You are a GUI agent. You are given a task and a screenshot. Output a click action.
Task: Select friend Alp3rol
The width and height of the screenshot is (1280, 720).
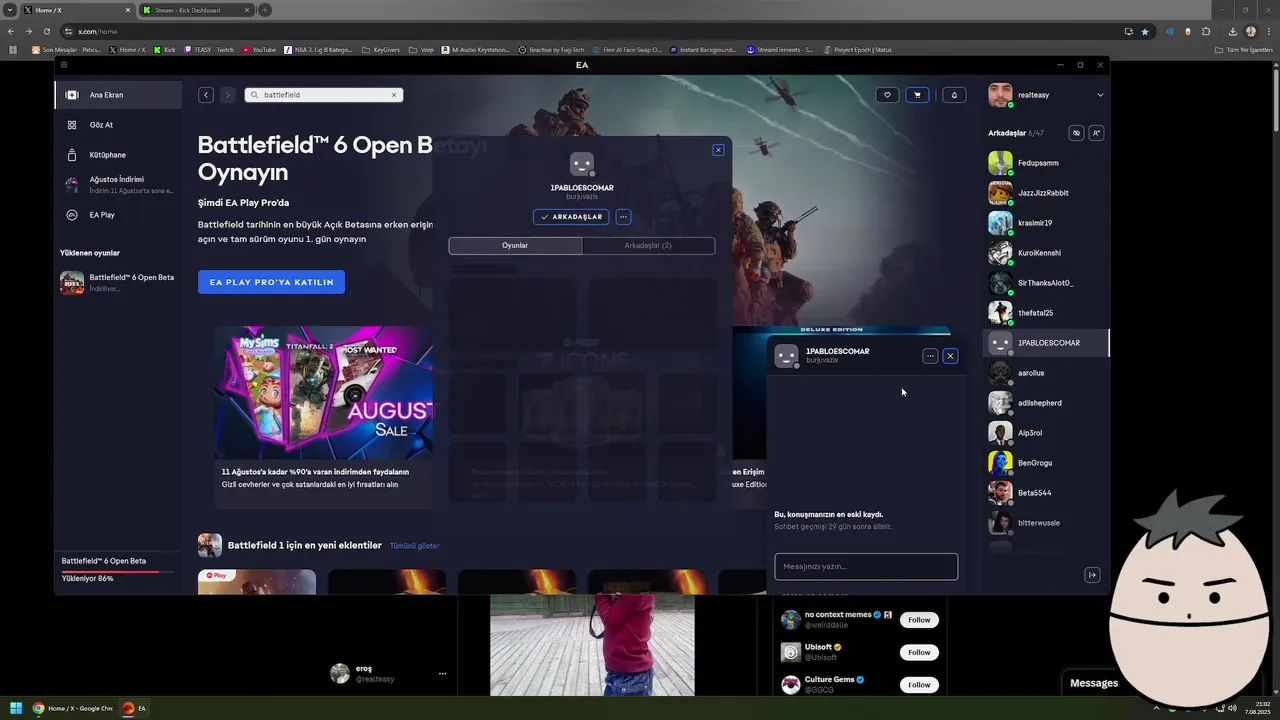point(1045,433)
